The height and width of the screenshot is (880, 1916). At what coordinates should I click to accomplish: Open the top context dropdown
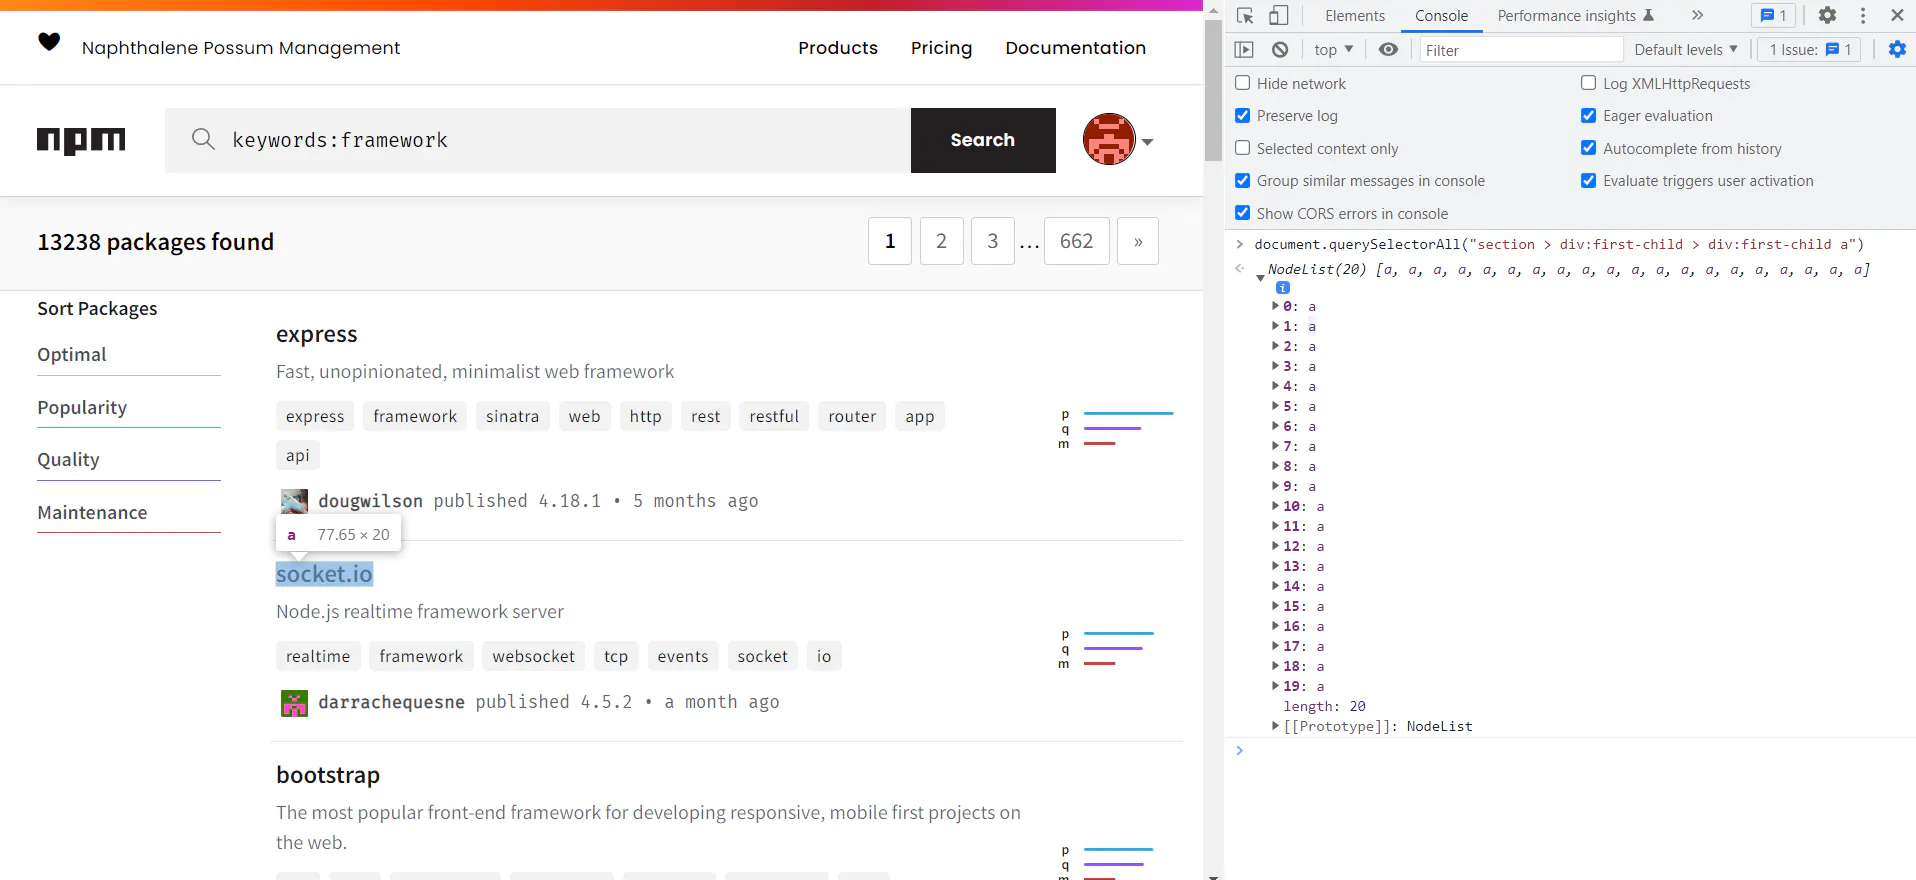point(1333,49)
